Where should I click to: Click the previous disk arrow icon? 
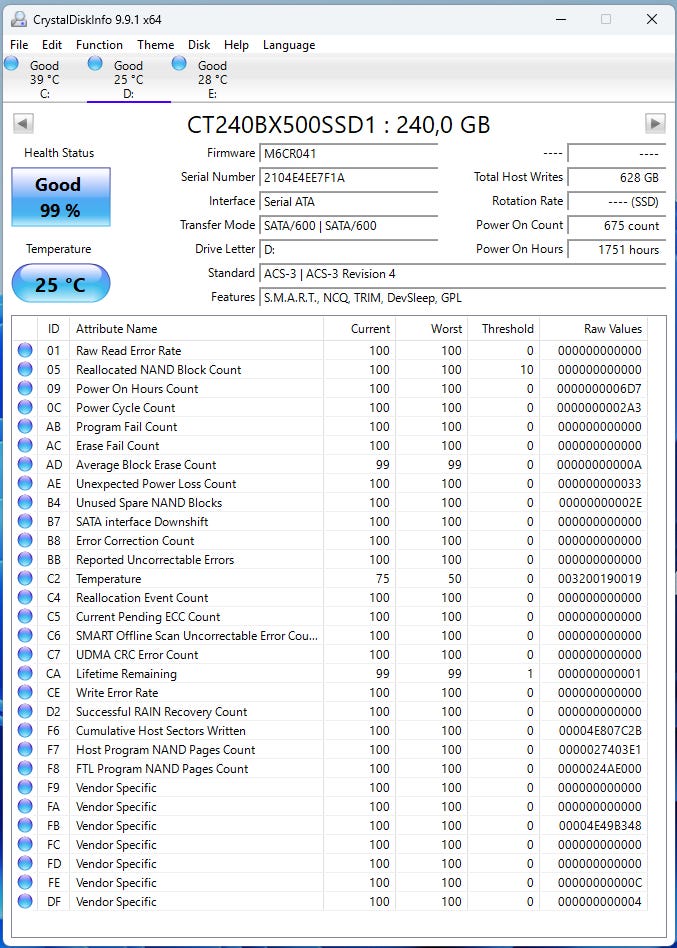(23, 124)
